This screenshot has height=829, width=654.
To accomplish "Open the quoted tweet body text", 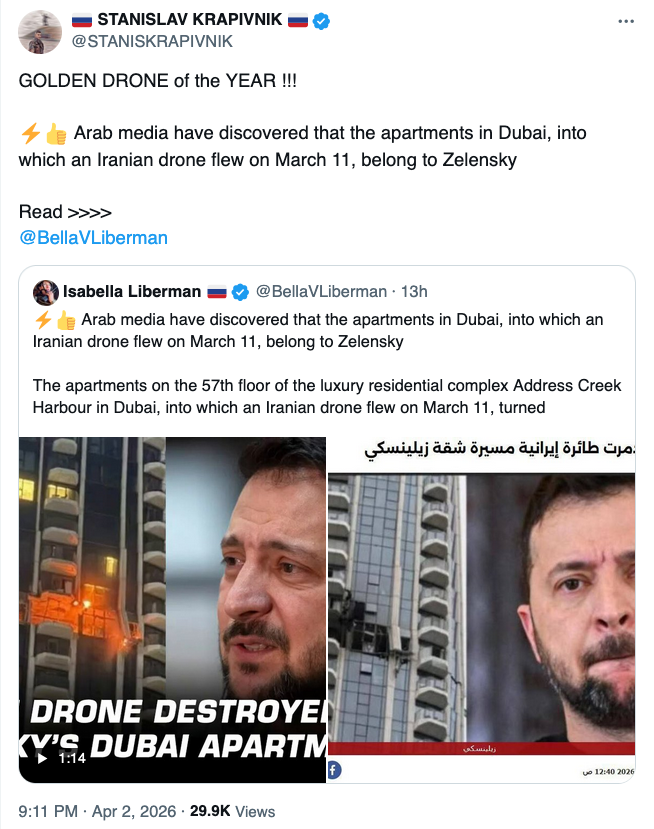I will click(x=327, y=364).
